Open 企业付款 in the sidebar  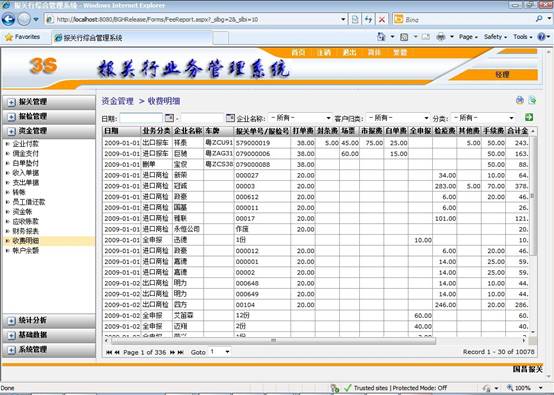(25, 144)
